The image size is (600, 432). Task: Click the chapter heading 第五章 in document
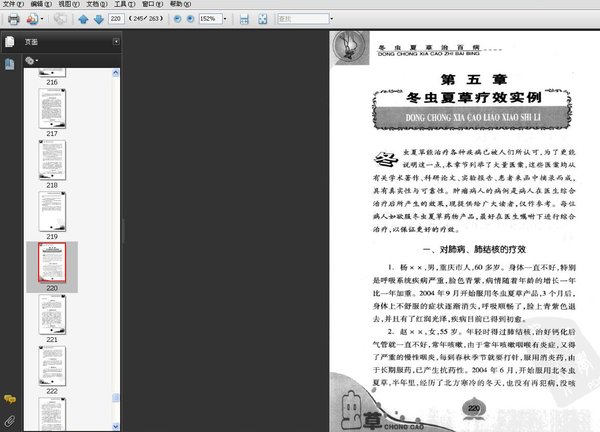(474, 79)
